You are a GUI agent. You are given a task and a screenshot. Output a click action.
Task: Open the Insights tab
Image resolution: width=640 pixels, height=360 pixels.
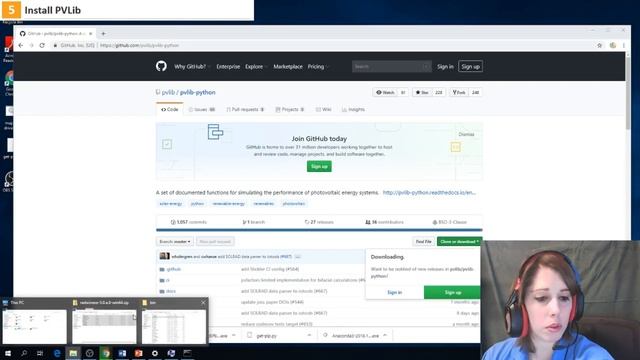[x=353, y=109]
